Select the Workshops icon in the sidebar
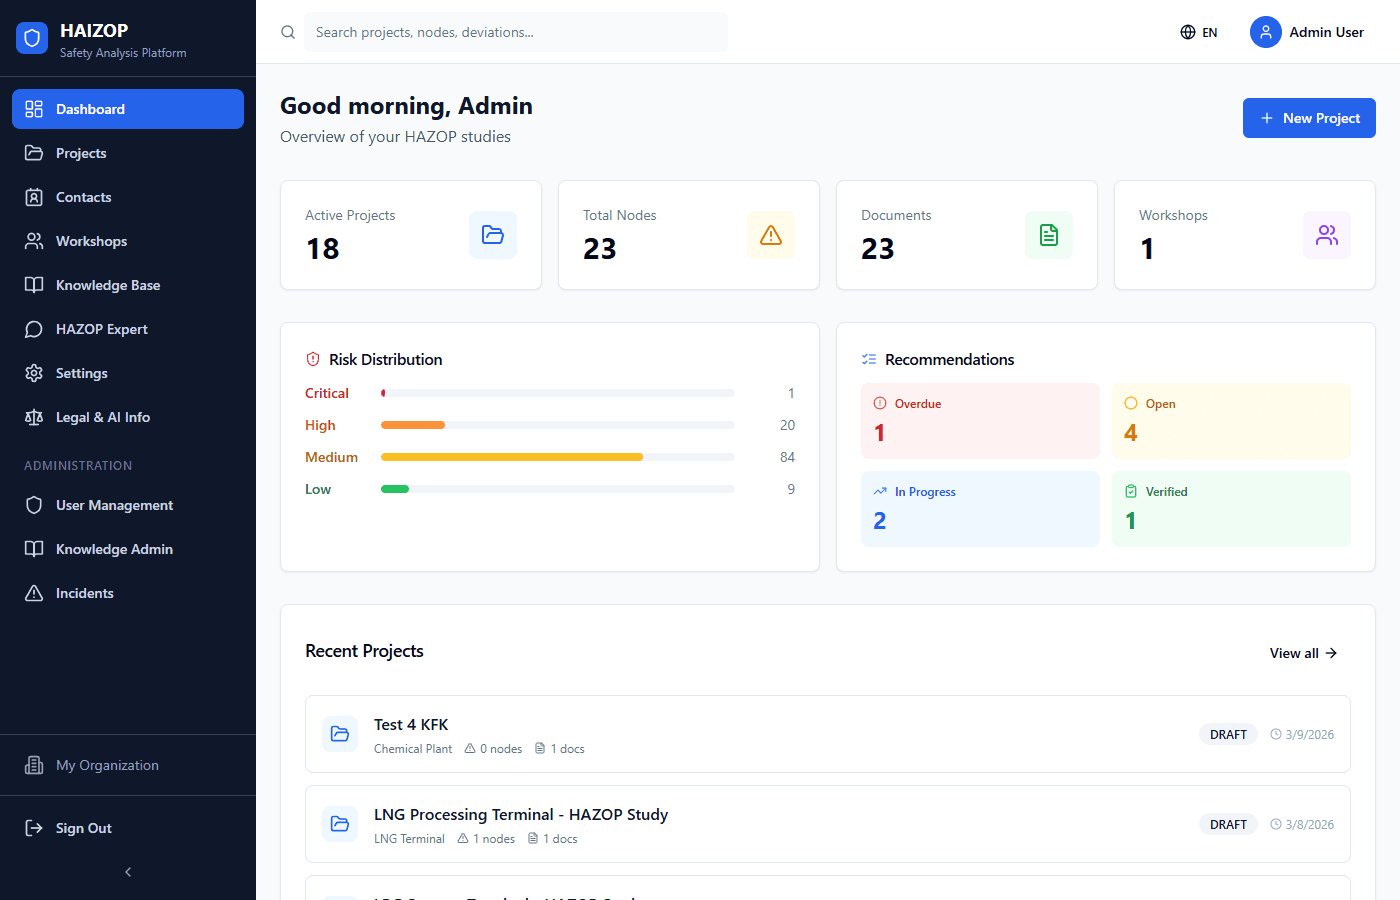The image size is (1400, 900). click(x=31, y=240)
